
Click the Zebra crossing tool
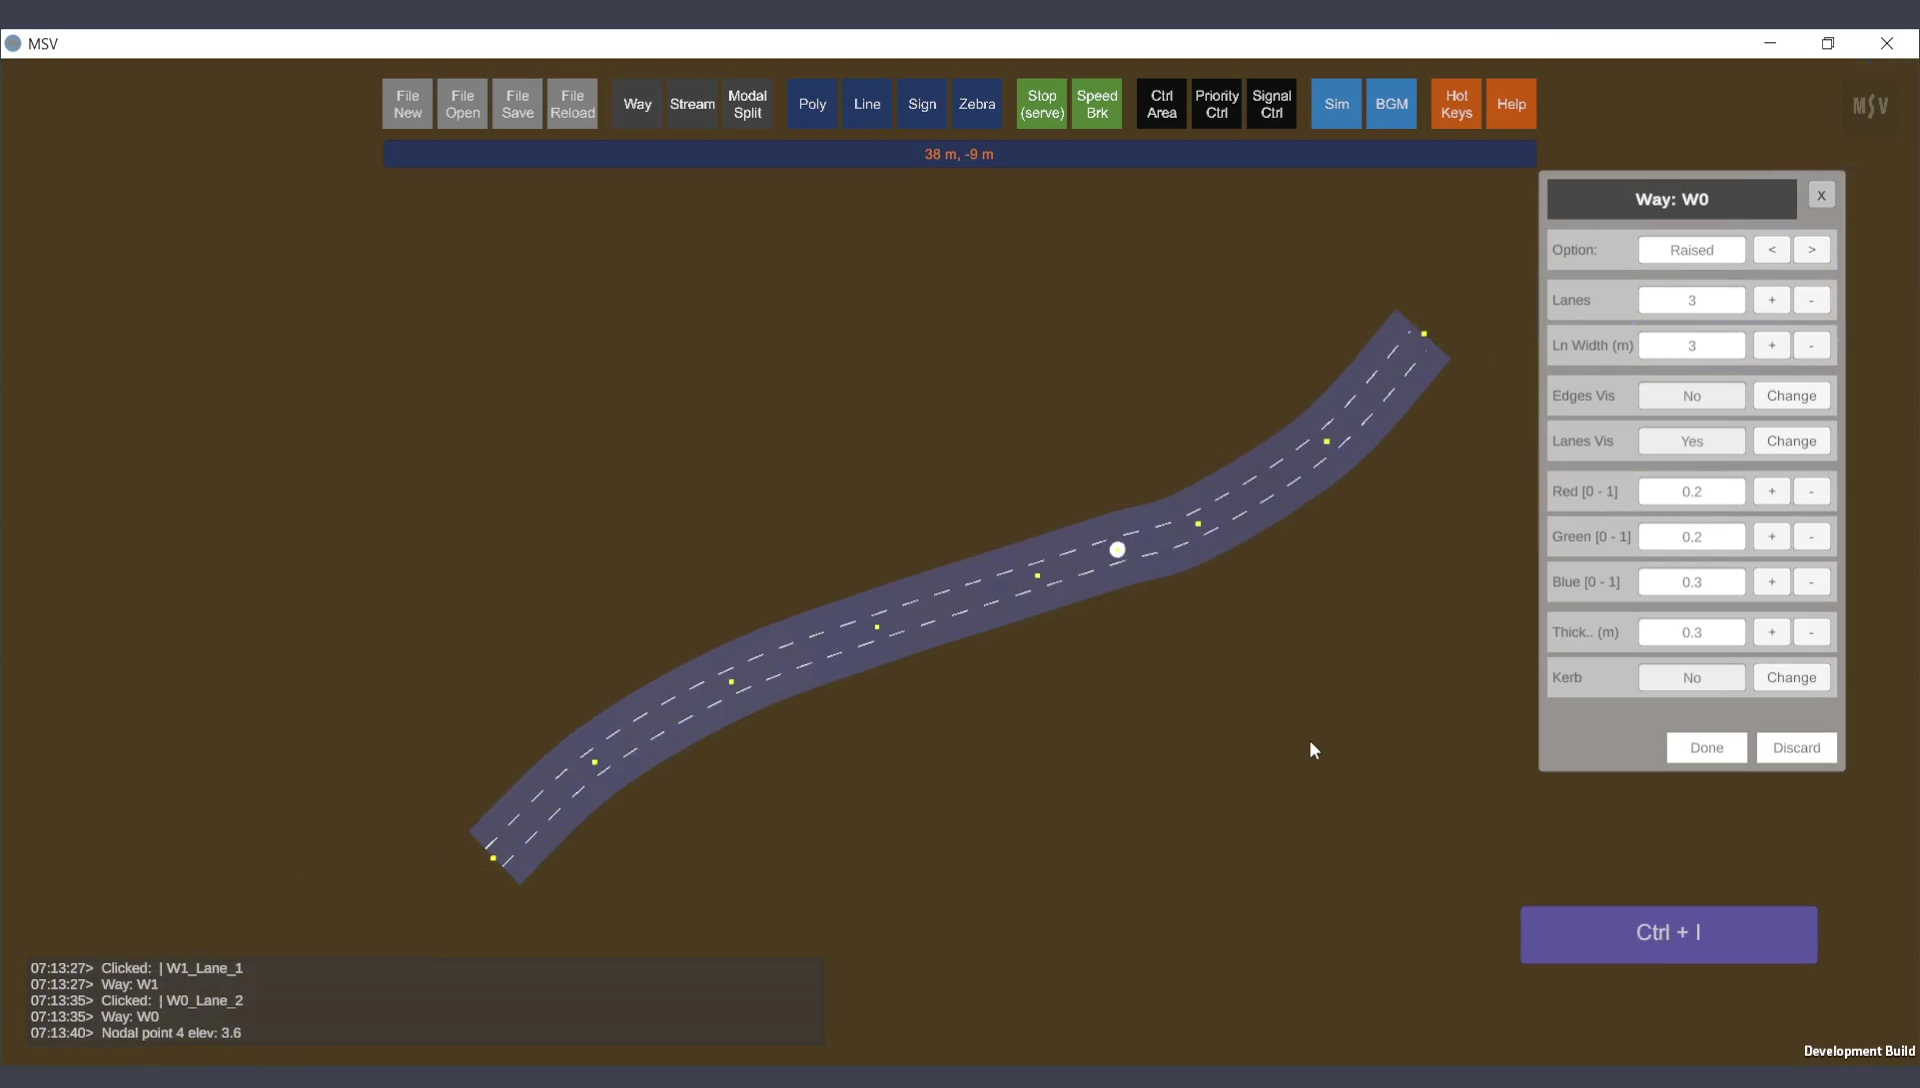point(976,104)
